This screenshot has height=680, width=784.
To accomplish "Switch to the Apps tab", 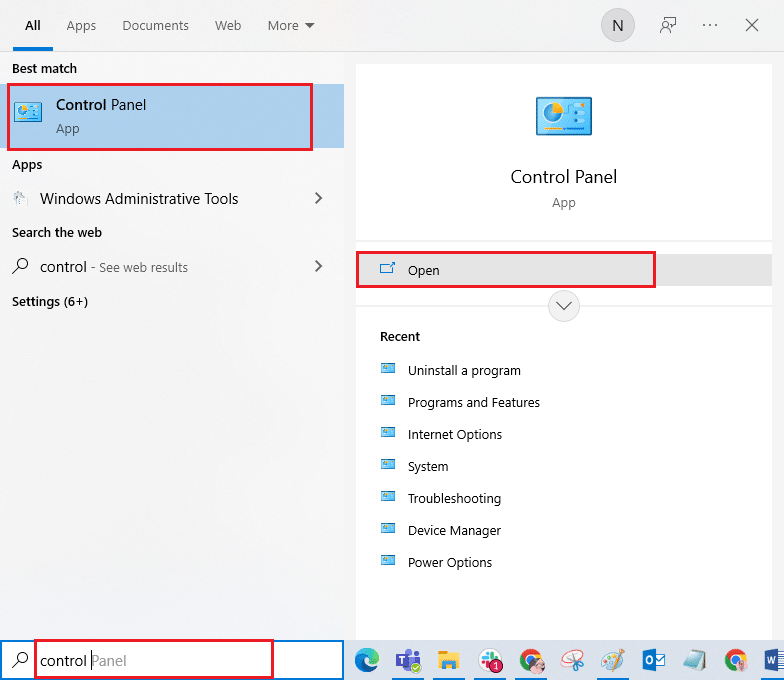I will tap(81, 26).
